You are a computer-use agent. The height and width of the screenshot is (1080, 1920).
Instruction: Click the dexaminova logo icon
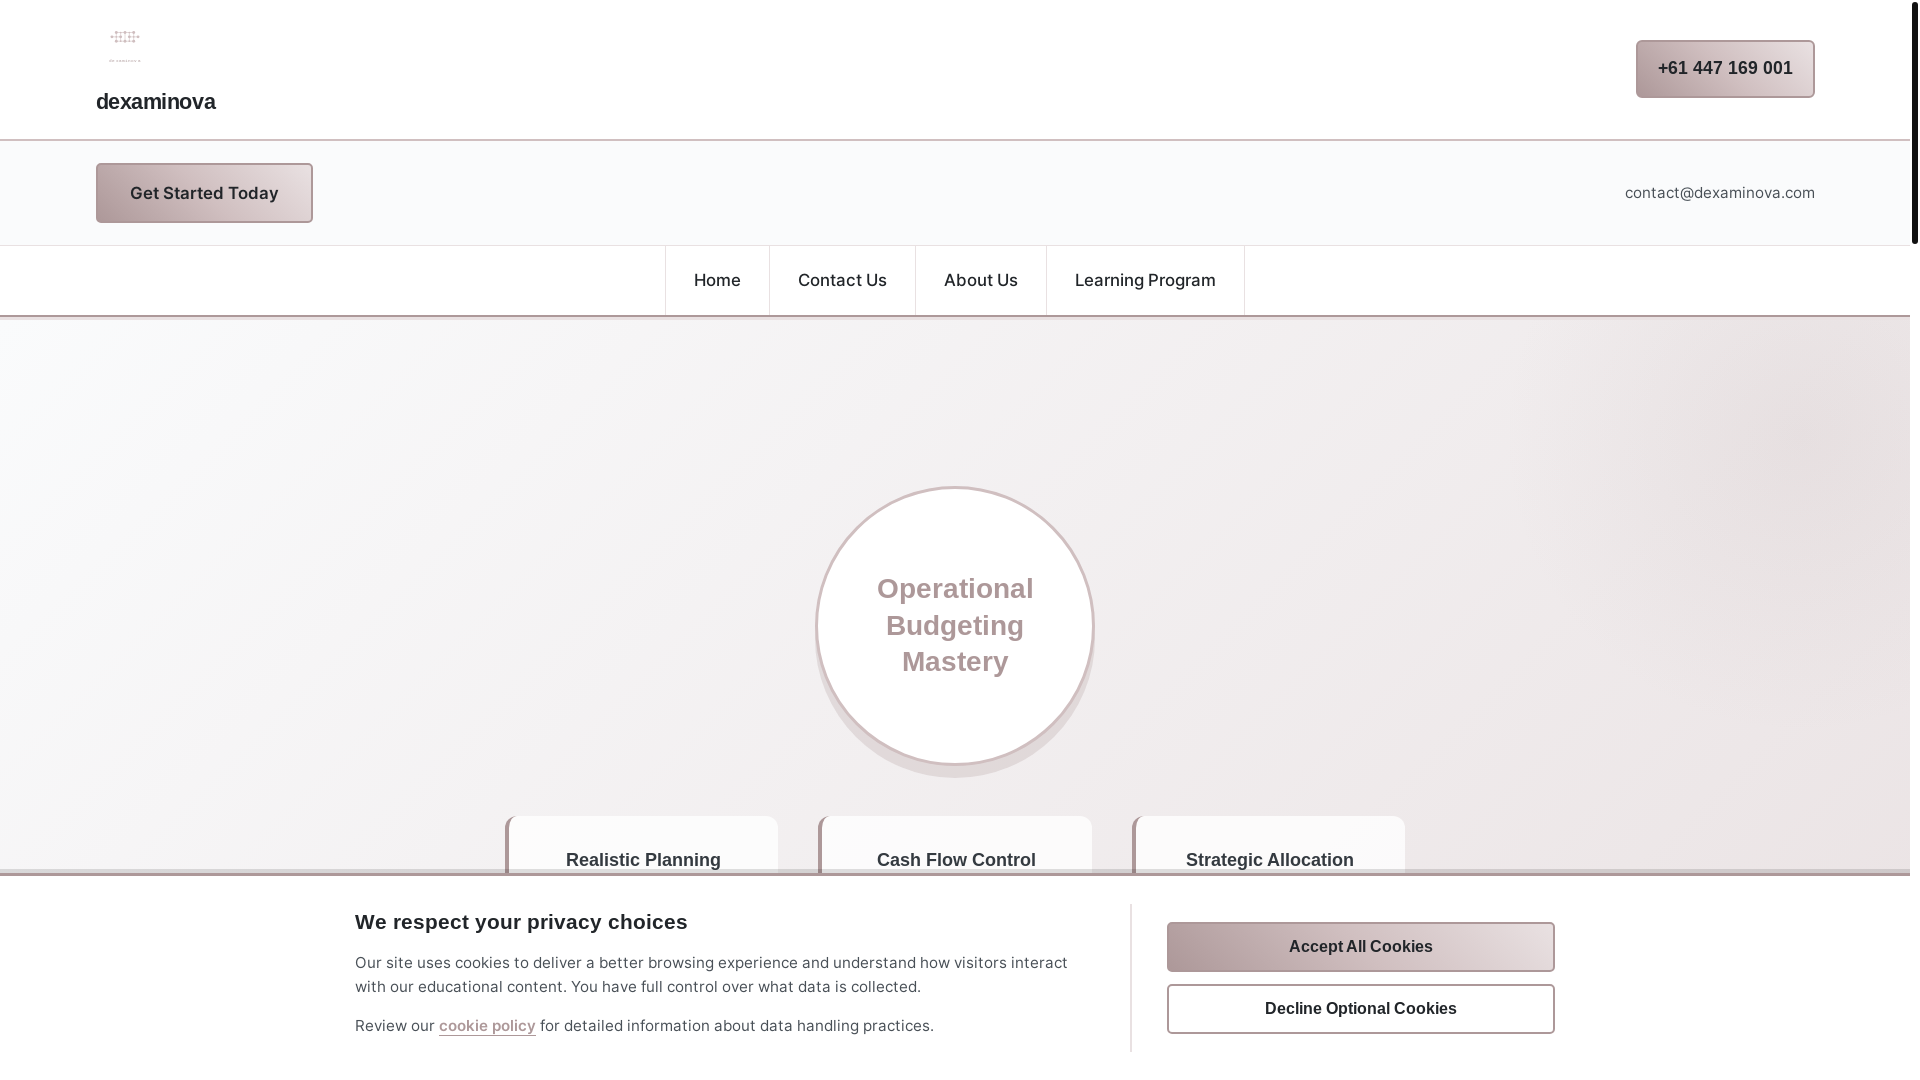(x=125, y=46)
